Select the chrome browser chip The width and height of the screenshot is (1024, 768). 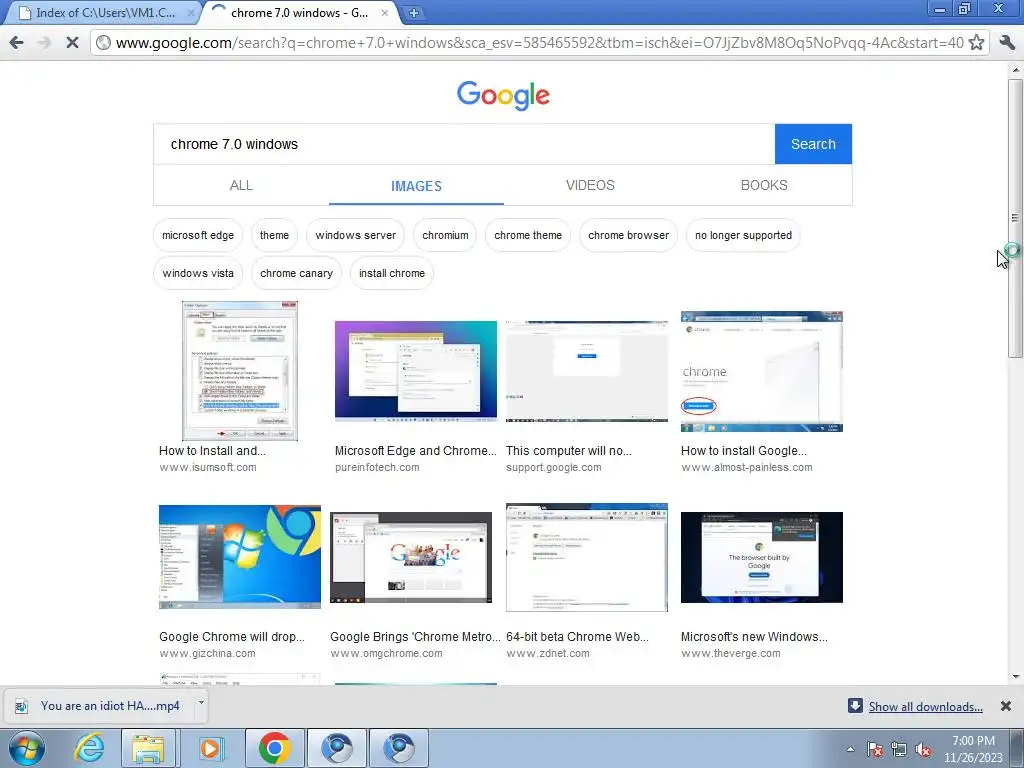click(628, 235)
